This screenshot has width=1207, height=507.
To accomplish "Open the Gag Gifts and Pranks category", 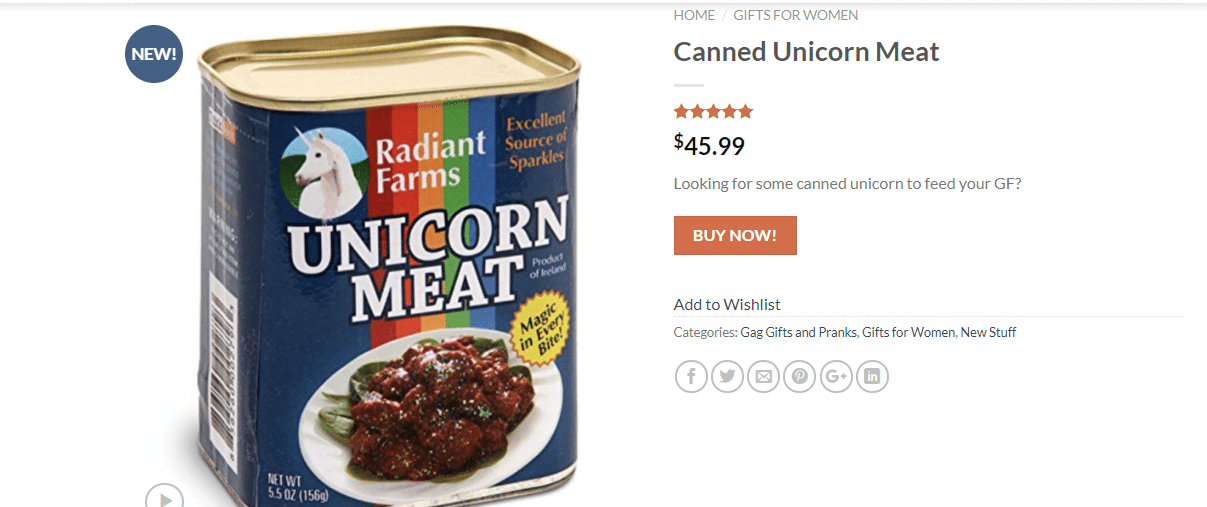I will pyautogui.click(x=798, y=332).
